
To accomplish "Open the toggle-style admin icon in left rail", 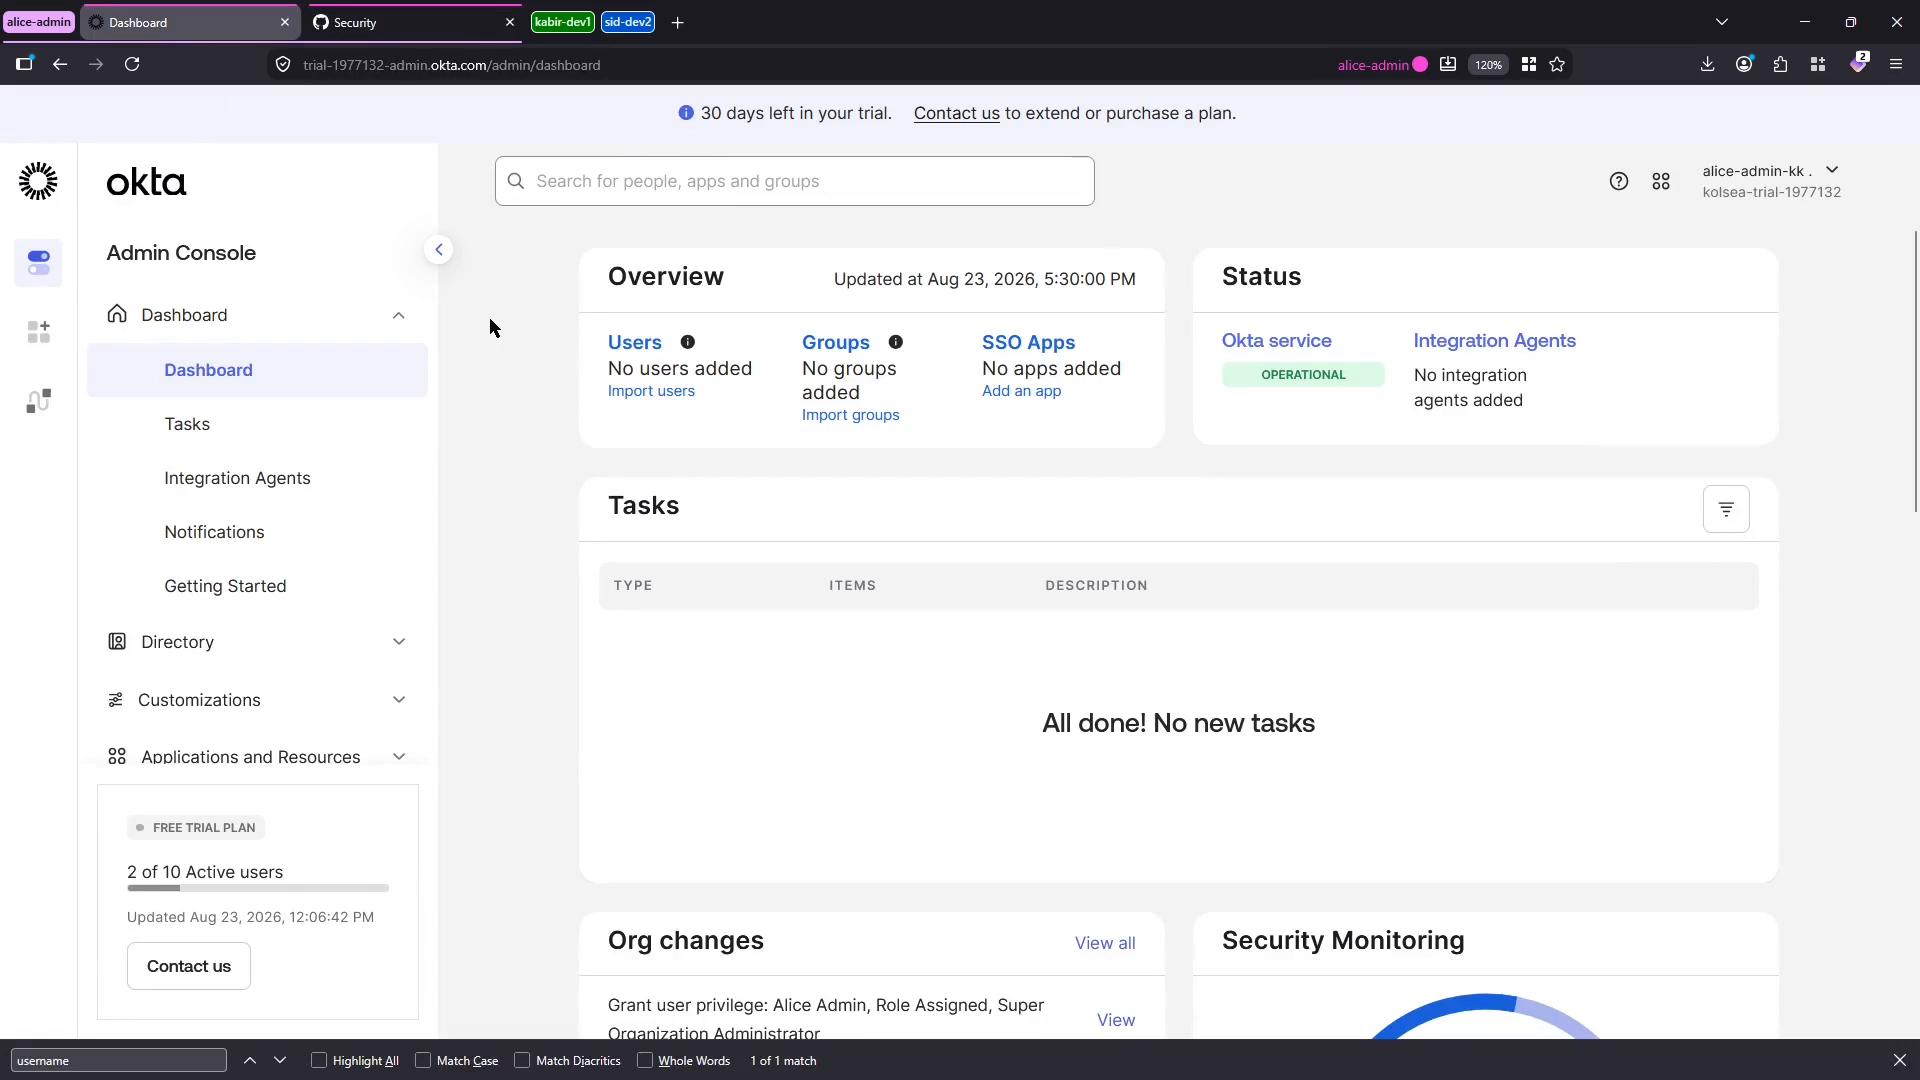I will click(x=38, y=263).
